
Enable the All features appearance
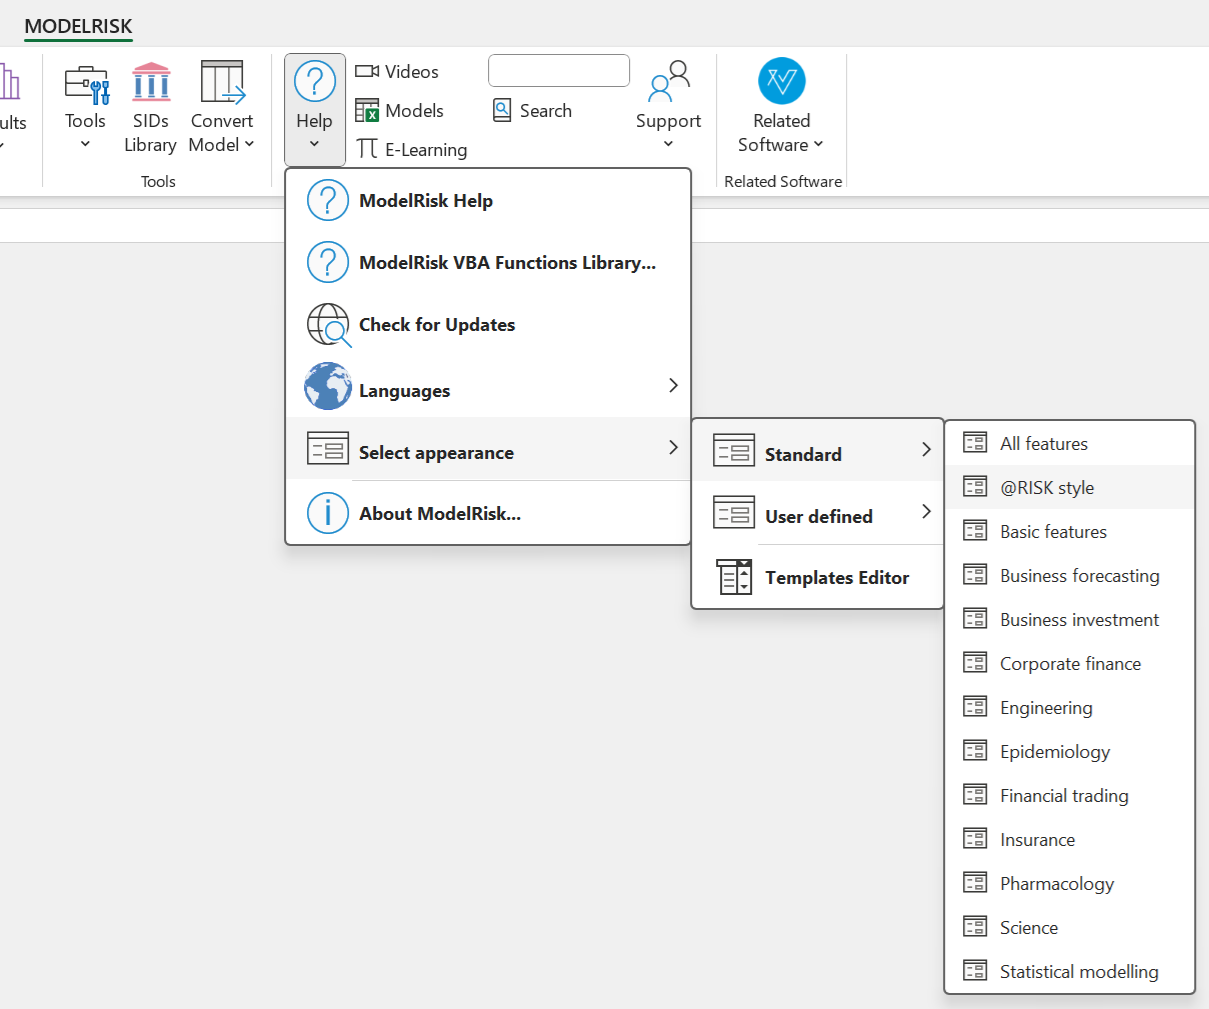[1043, 443]
